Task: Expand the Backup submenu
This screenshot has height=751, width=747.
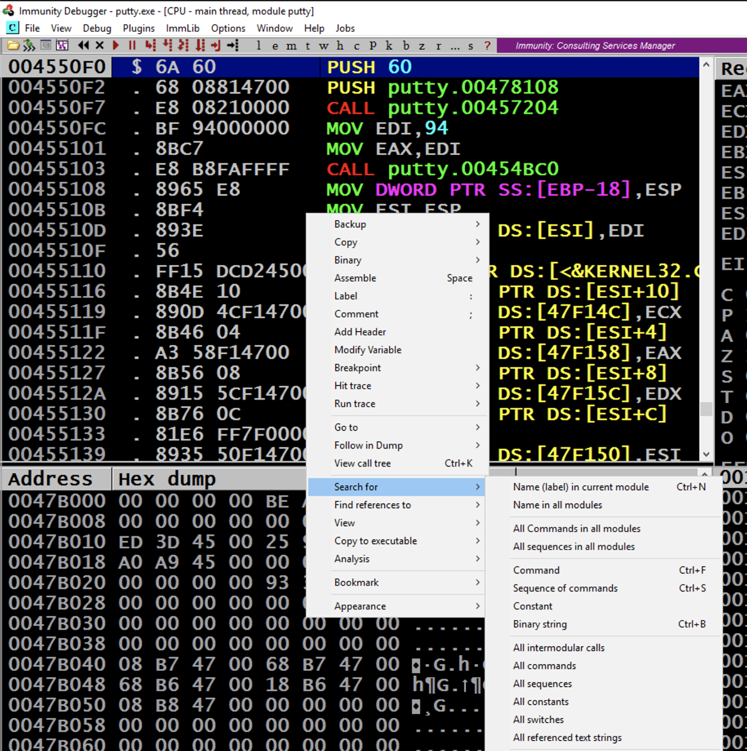Action: click(x=397, y=224)
